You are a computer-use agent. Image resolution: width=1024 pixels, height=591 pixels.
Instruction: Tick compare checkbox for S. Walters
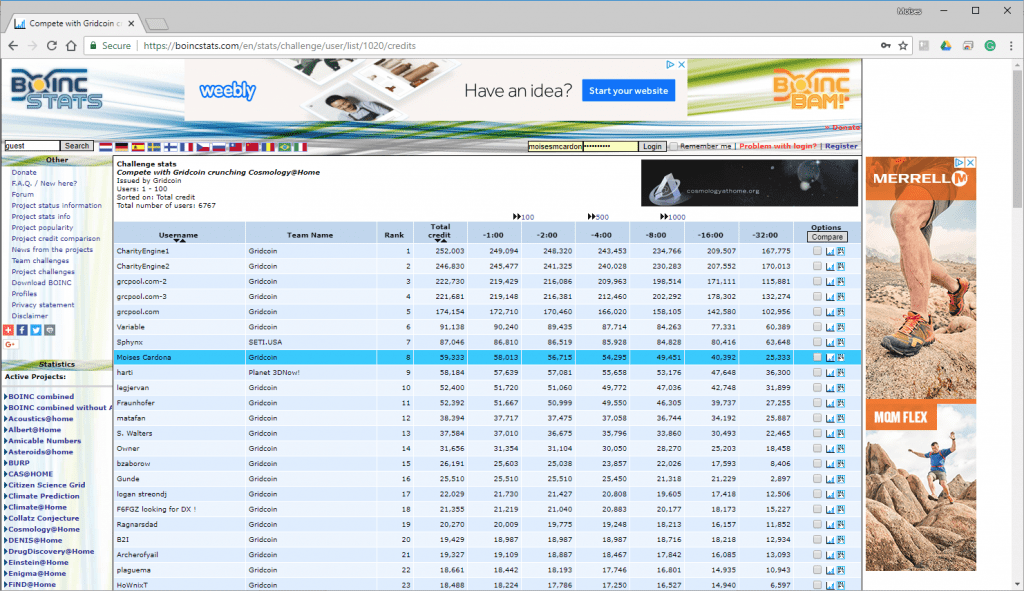pos(817,433)
